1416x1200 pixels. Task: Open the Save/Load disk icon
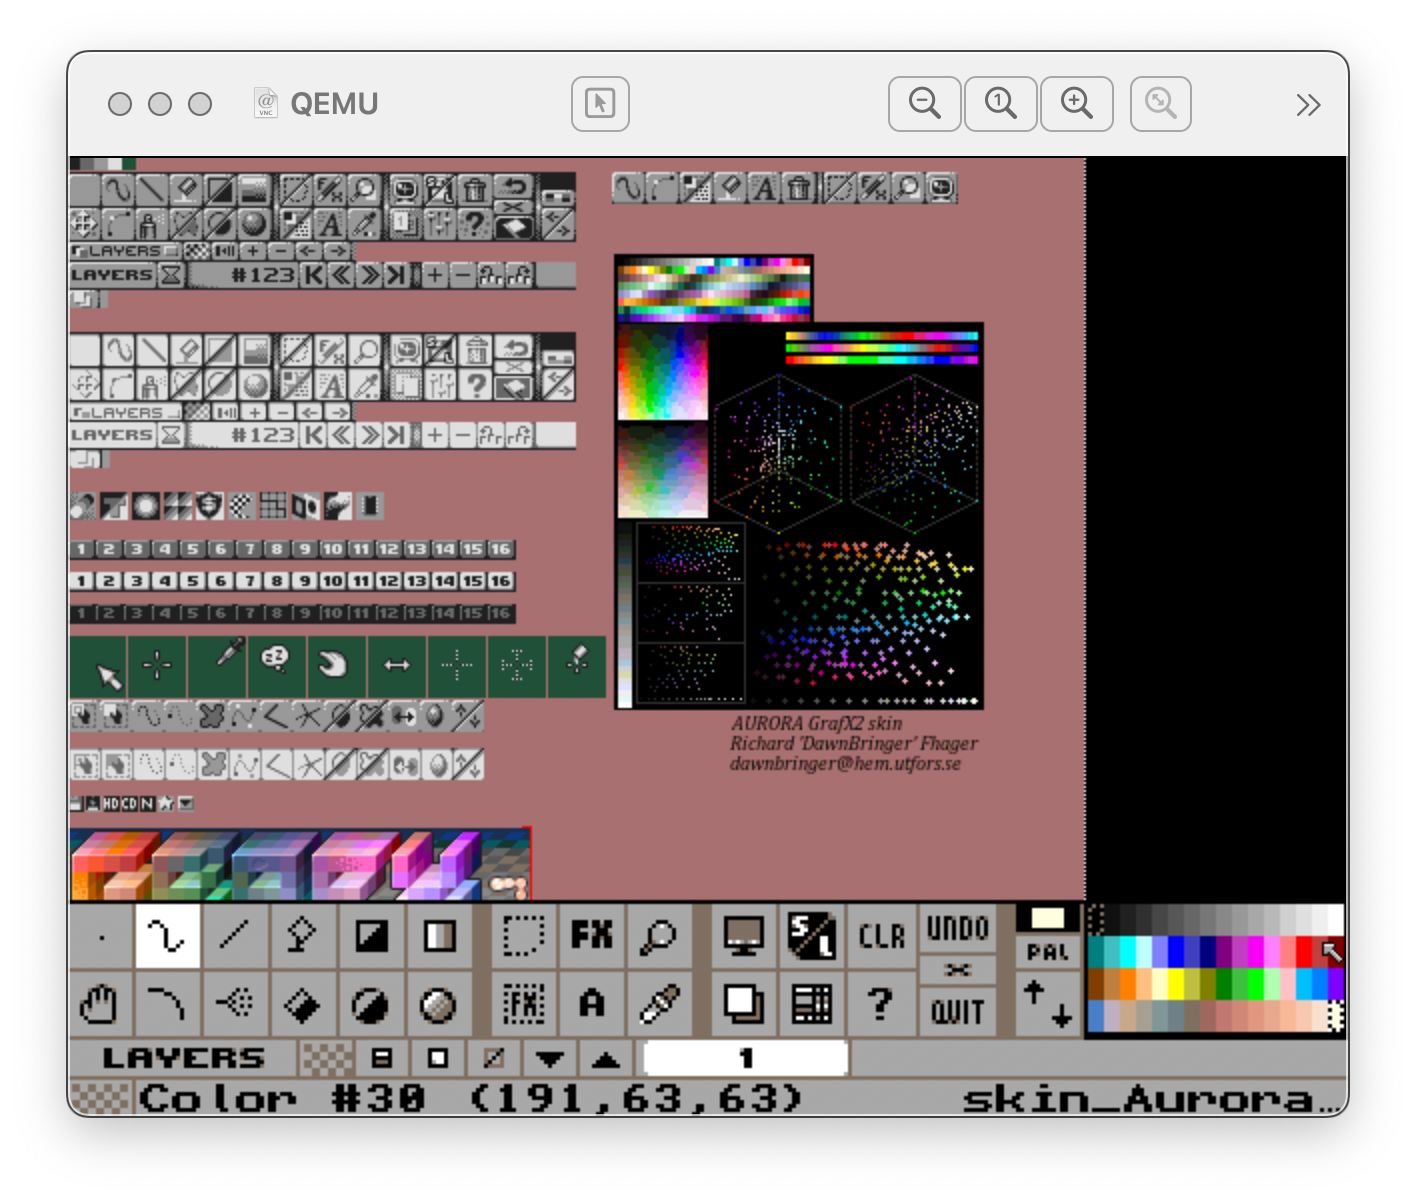(811, 936)
